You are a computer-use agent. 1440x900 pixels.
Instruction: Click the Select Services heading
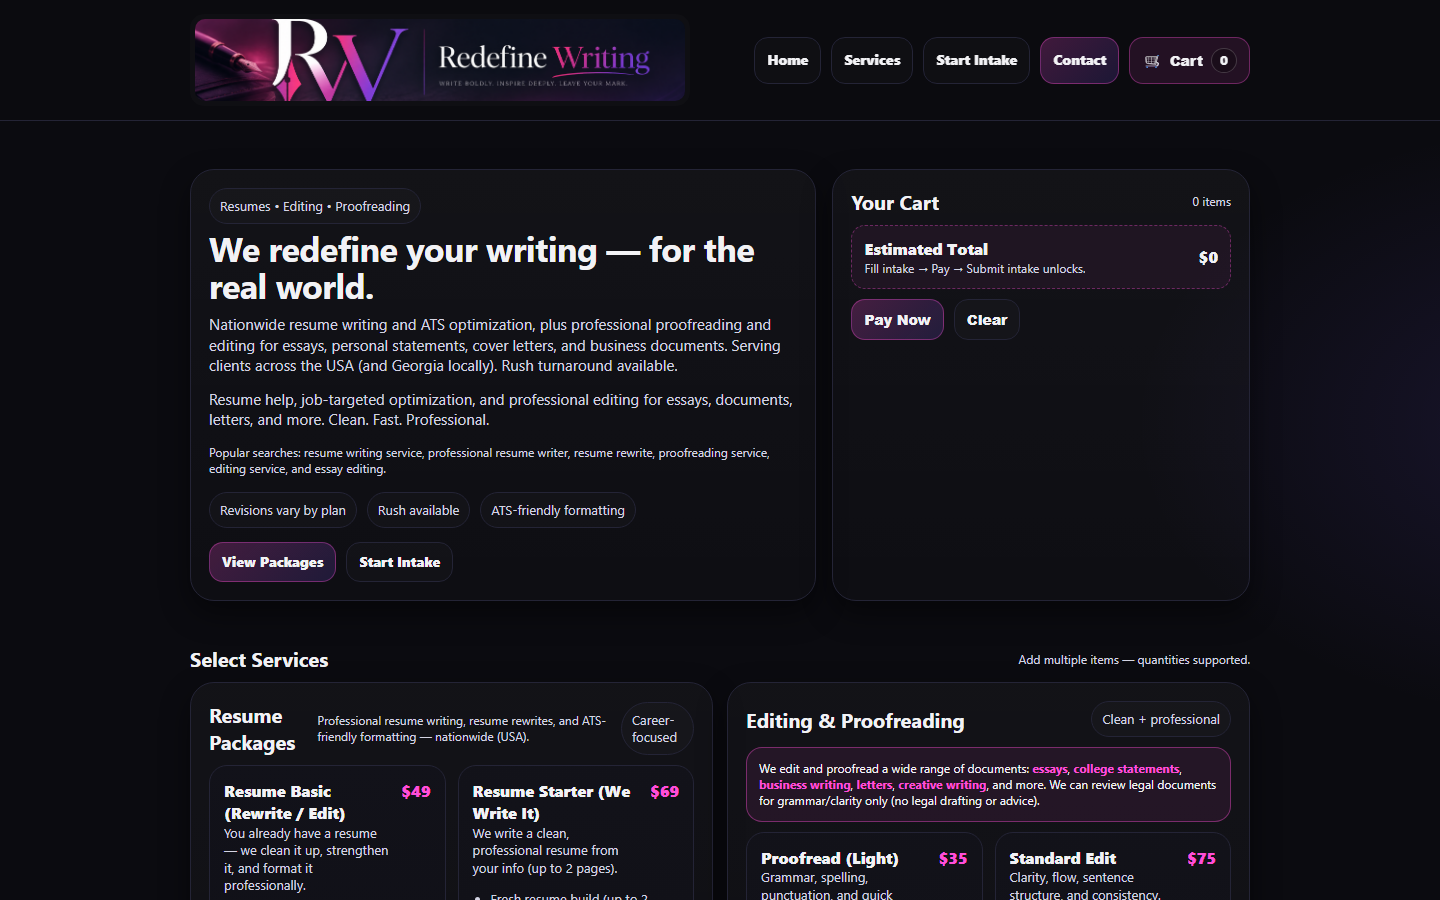pos(259,660)
